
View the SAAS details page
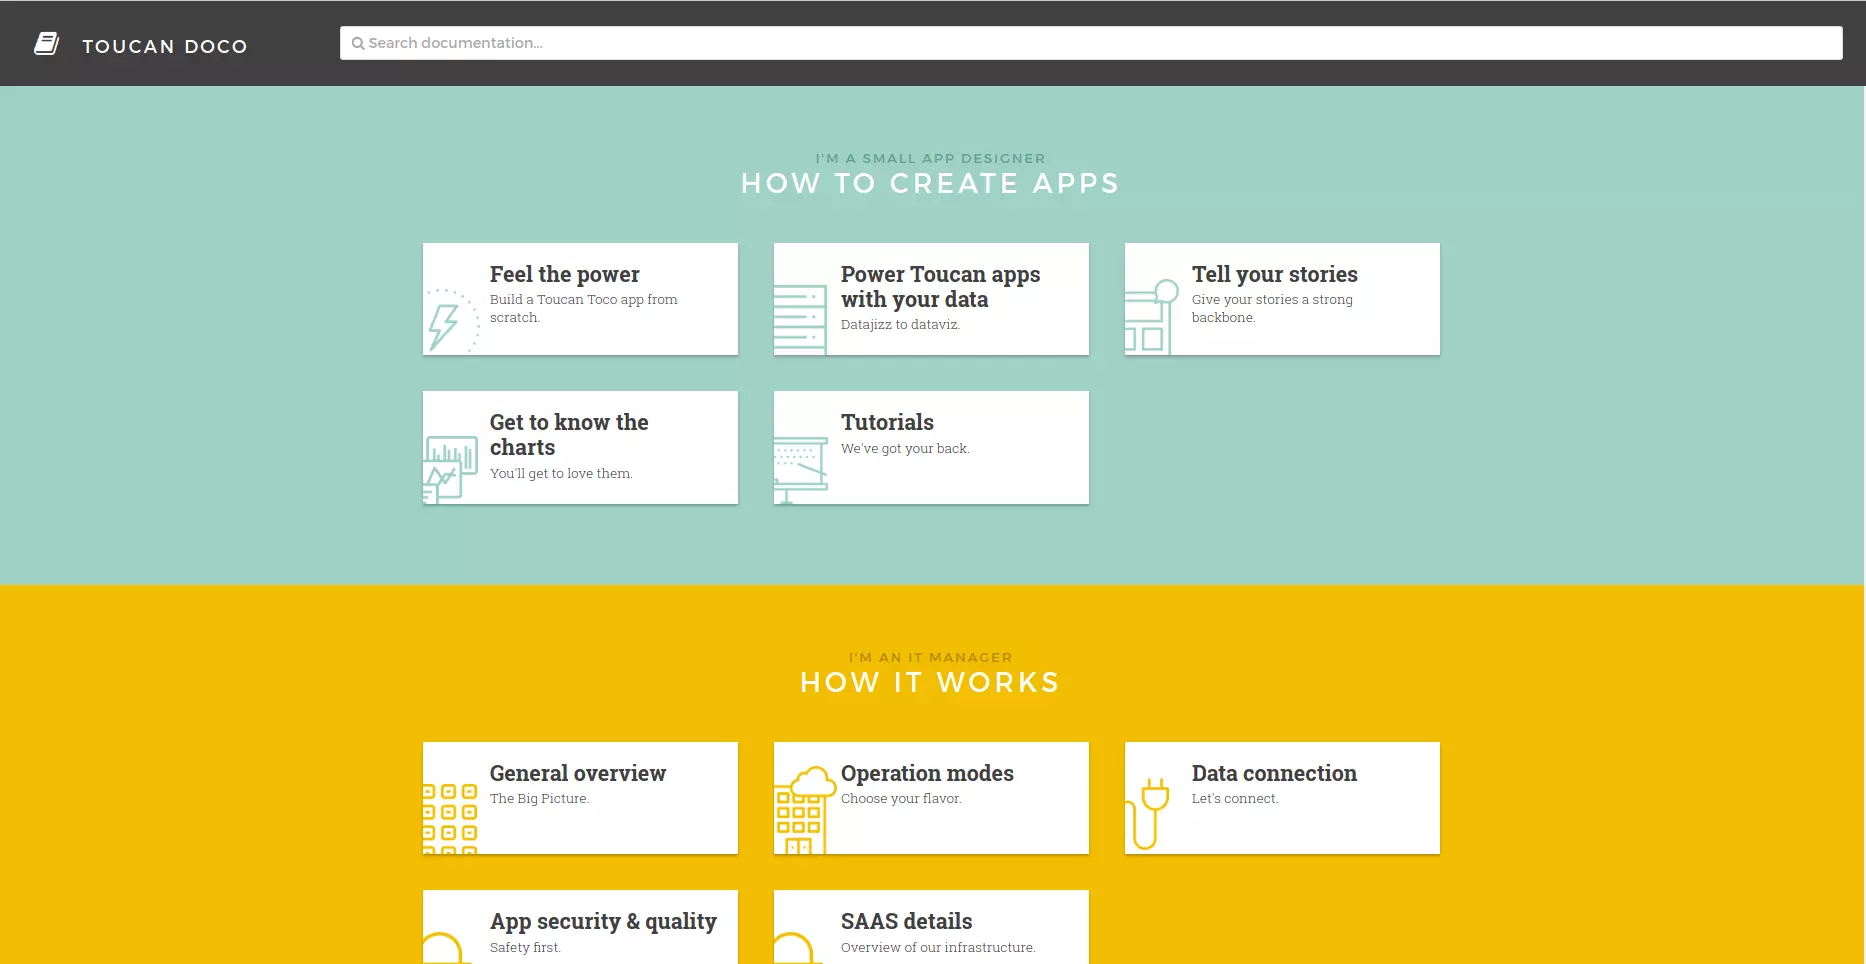click(906, 921)
